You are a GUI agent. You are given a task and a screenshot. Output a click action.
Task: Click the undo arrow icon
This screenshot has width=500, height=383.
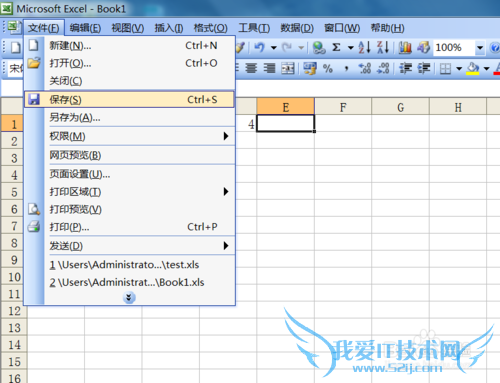(259, 47)
